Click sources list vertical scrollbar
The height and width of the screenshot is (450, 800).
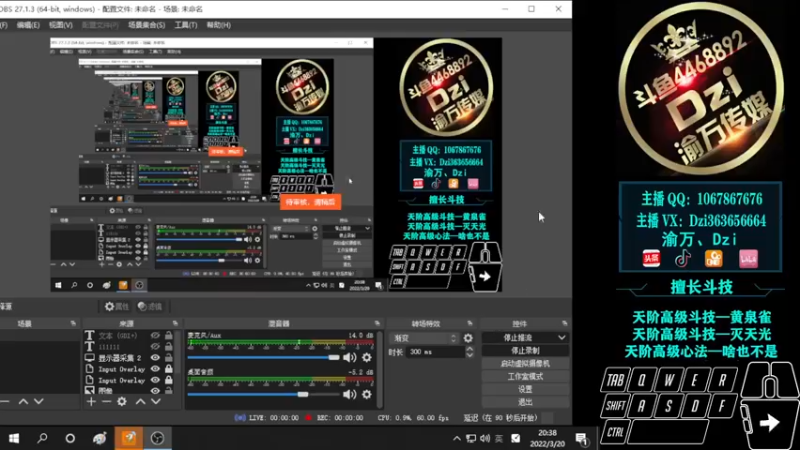(178, 362)
